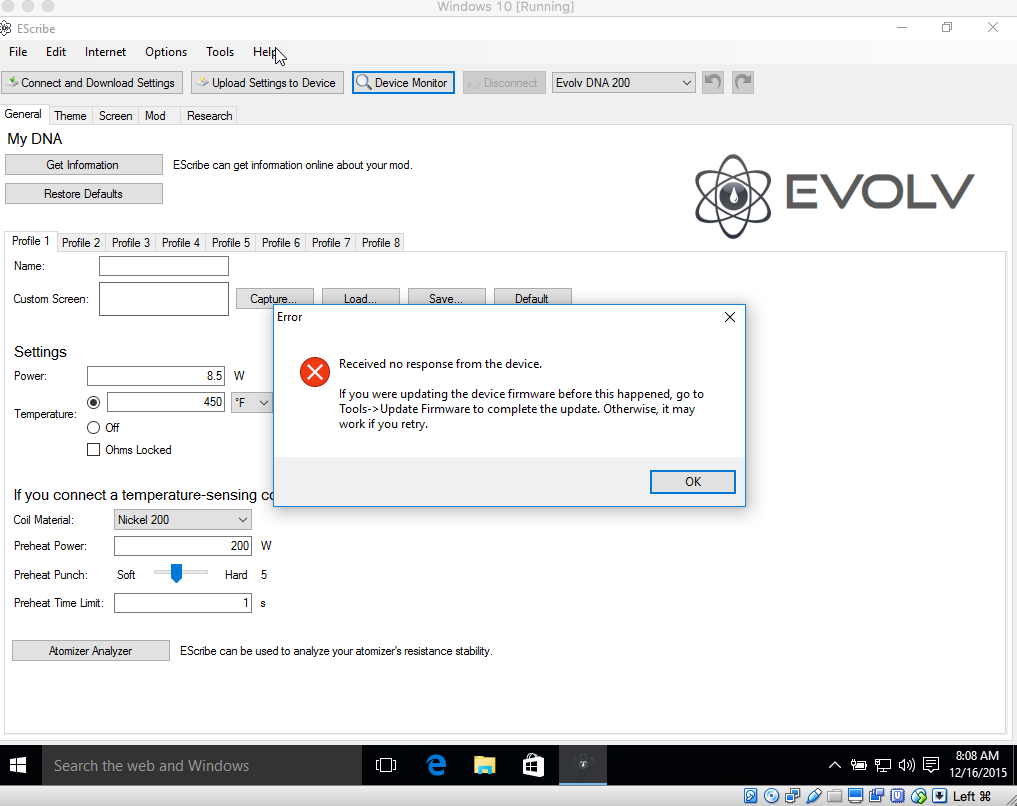
Task: Click the VirtualBox network adapters status icon
Action: (x=793, y=796)
